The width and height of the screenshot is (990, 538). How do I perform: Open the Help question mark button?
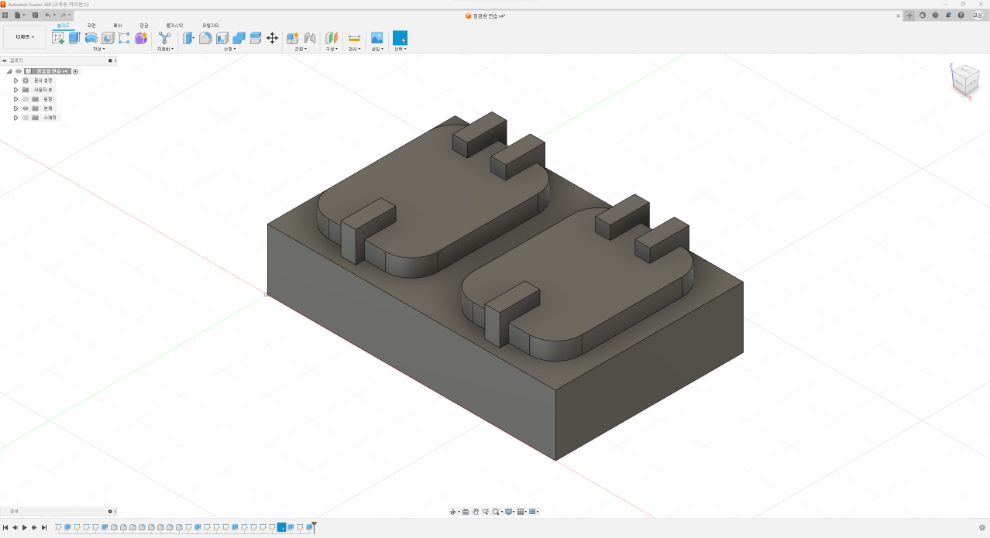[961, 15]
